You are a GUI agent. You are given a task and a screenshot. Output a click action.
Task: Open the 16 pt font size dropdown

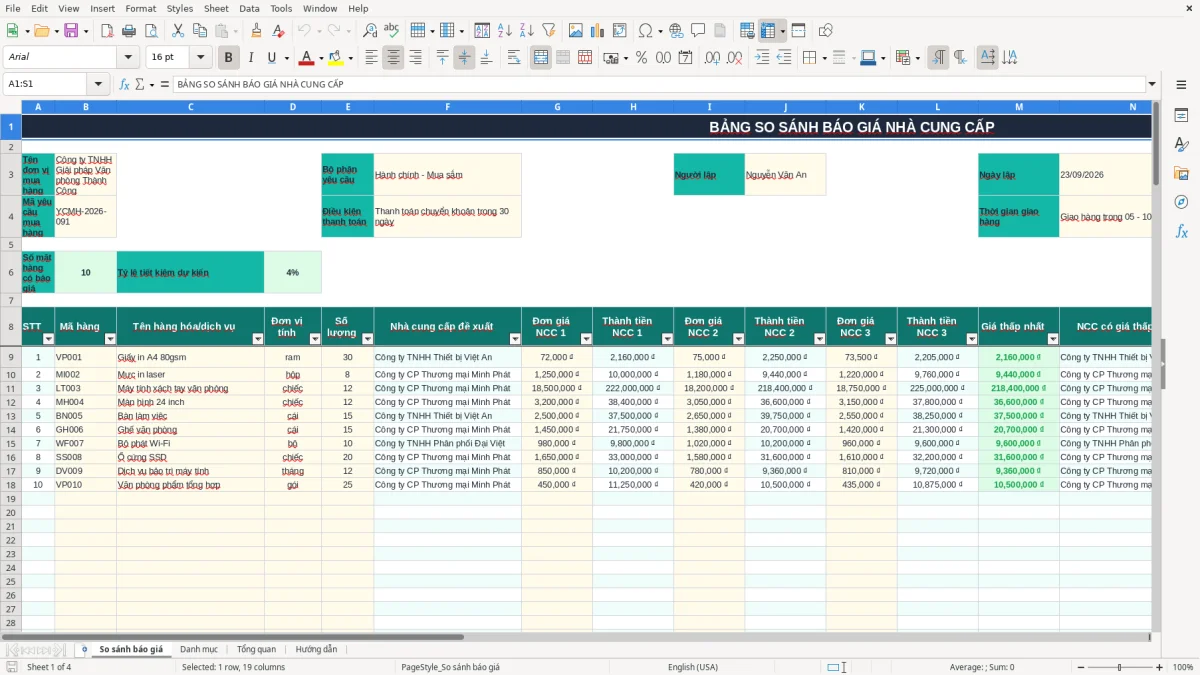pos(201,58)
